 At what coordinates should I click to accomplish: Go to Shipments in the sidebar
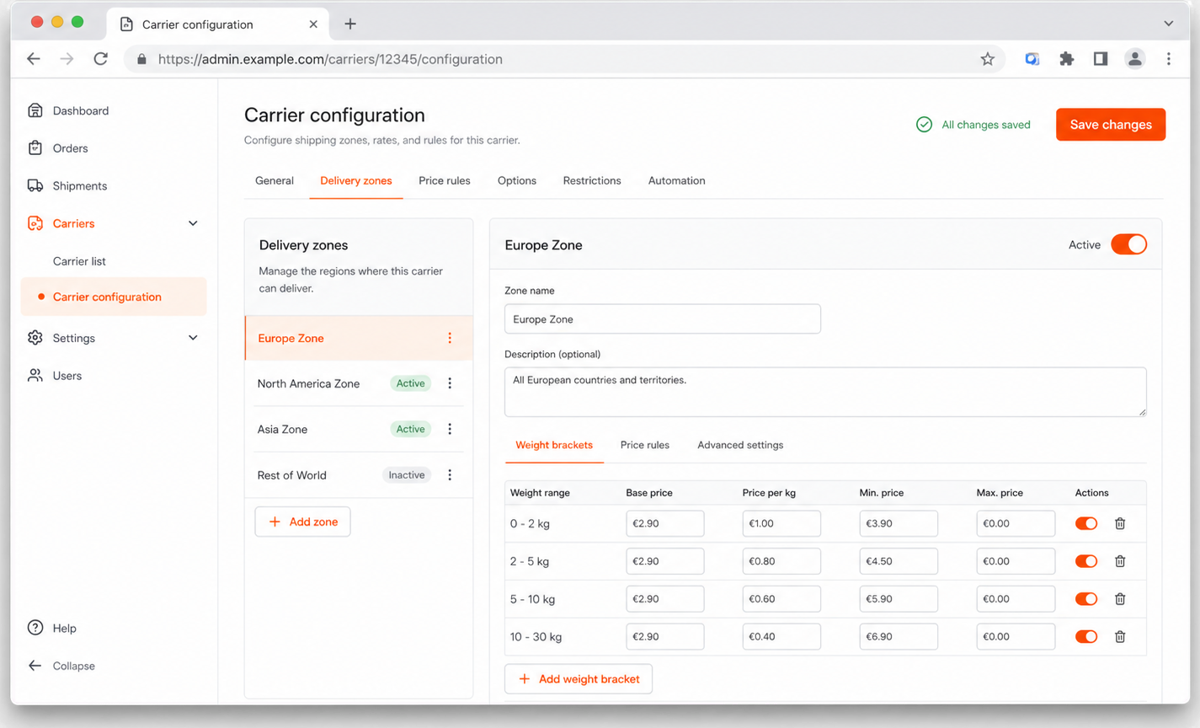tap(67, 186)
